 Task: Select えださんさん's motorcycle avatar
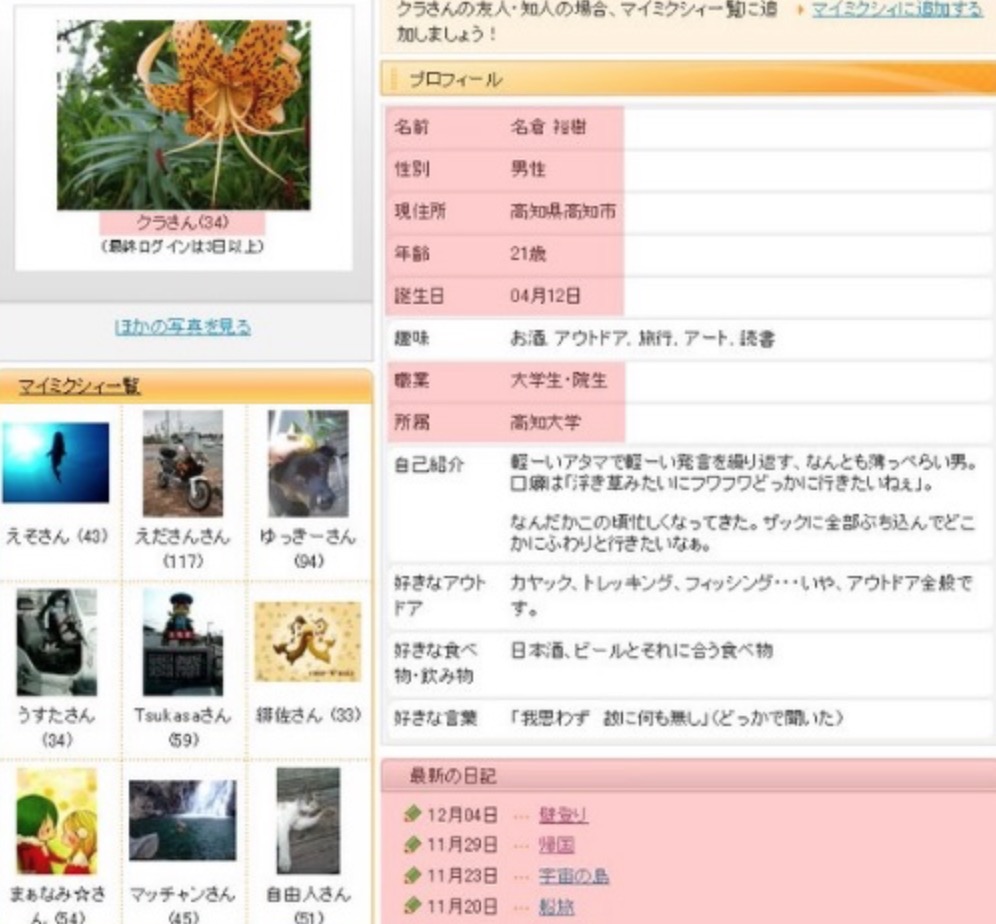pyautogui.click(x=183, y=462)
